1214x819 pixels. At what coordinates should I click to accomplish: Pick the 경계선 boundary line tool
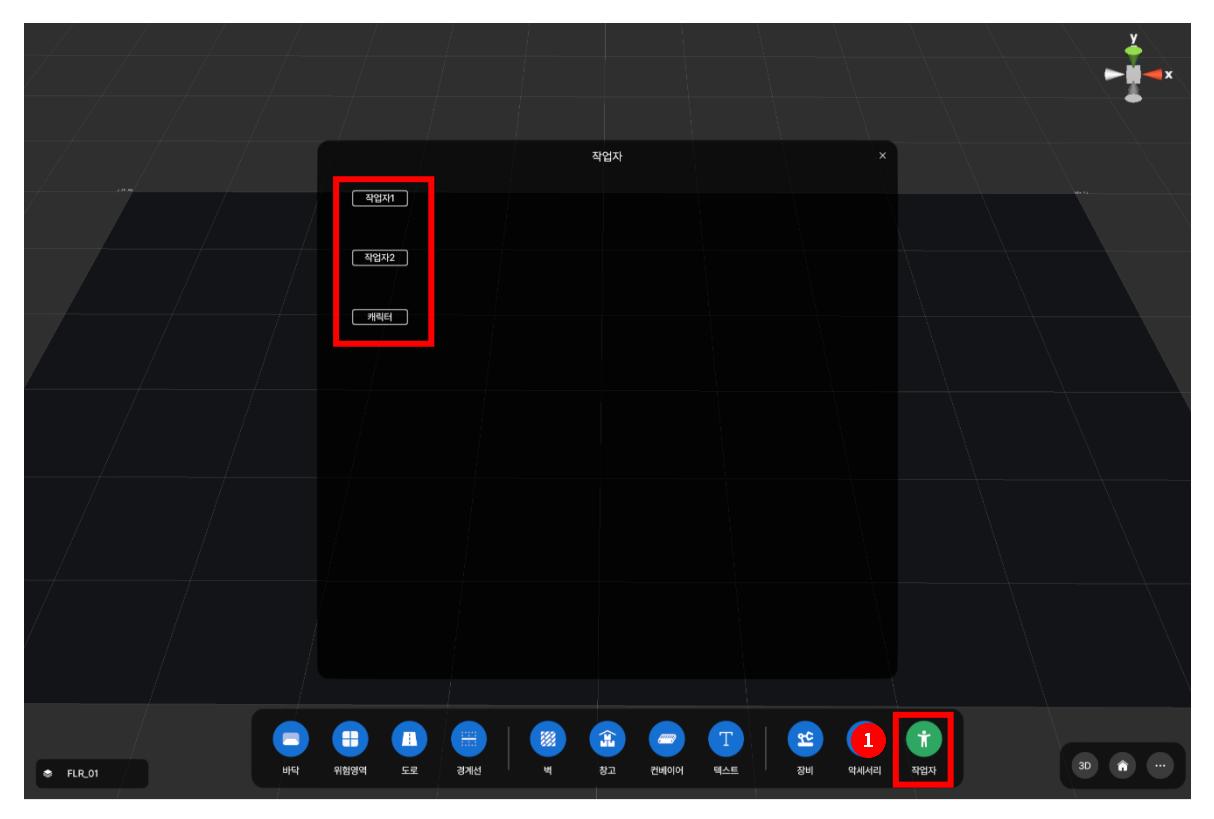tap(466, 740)
